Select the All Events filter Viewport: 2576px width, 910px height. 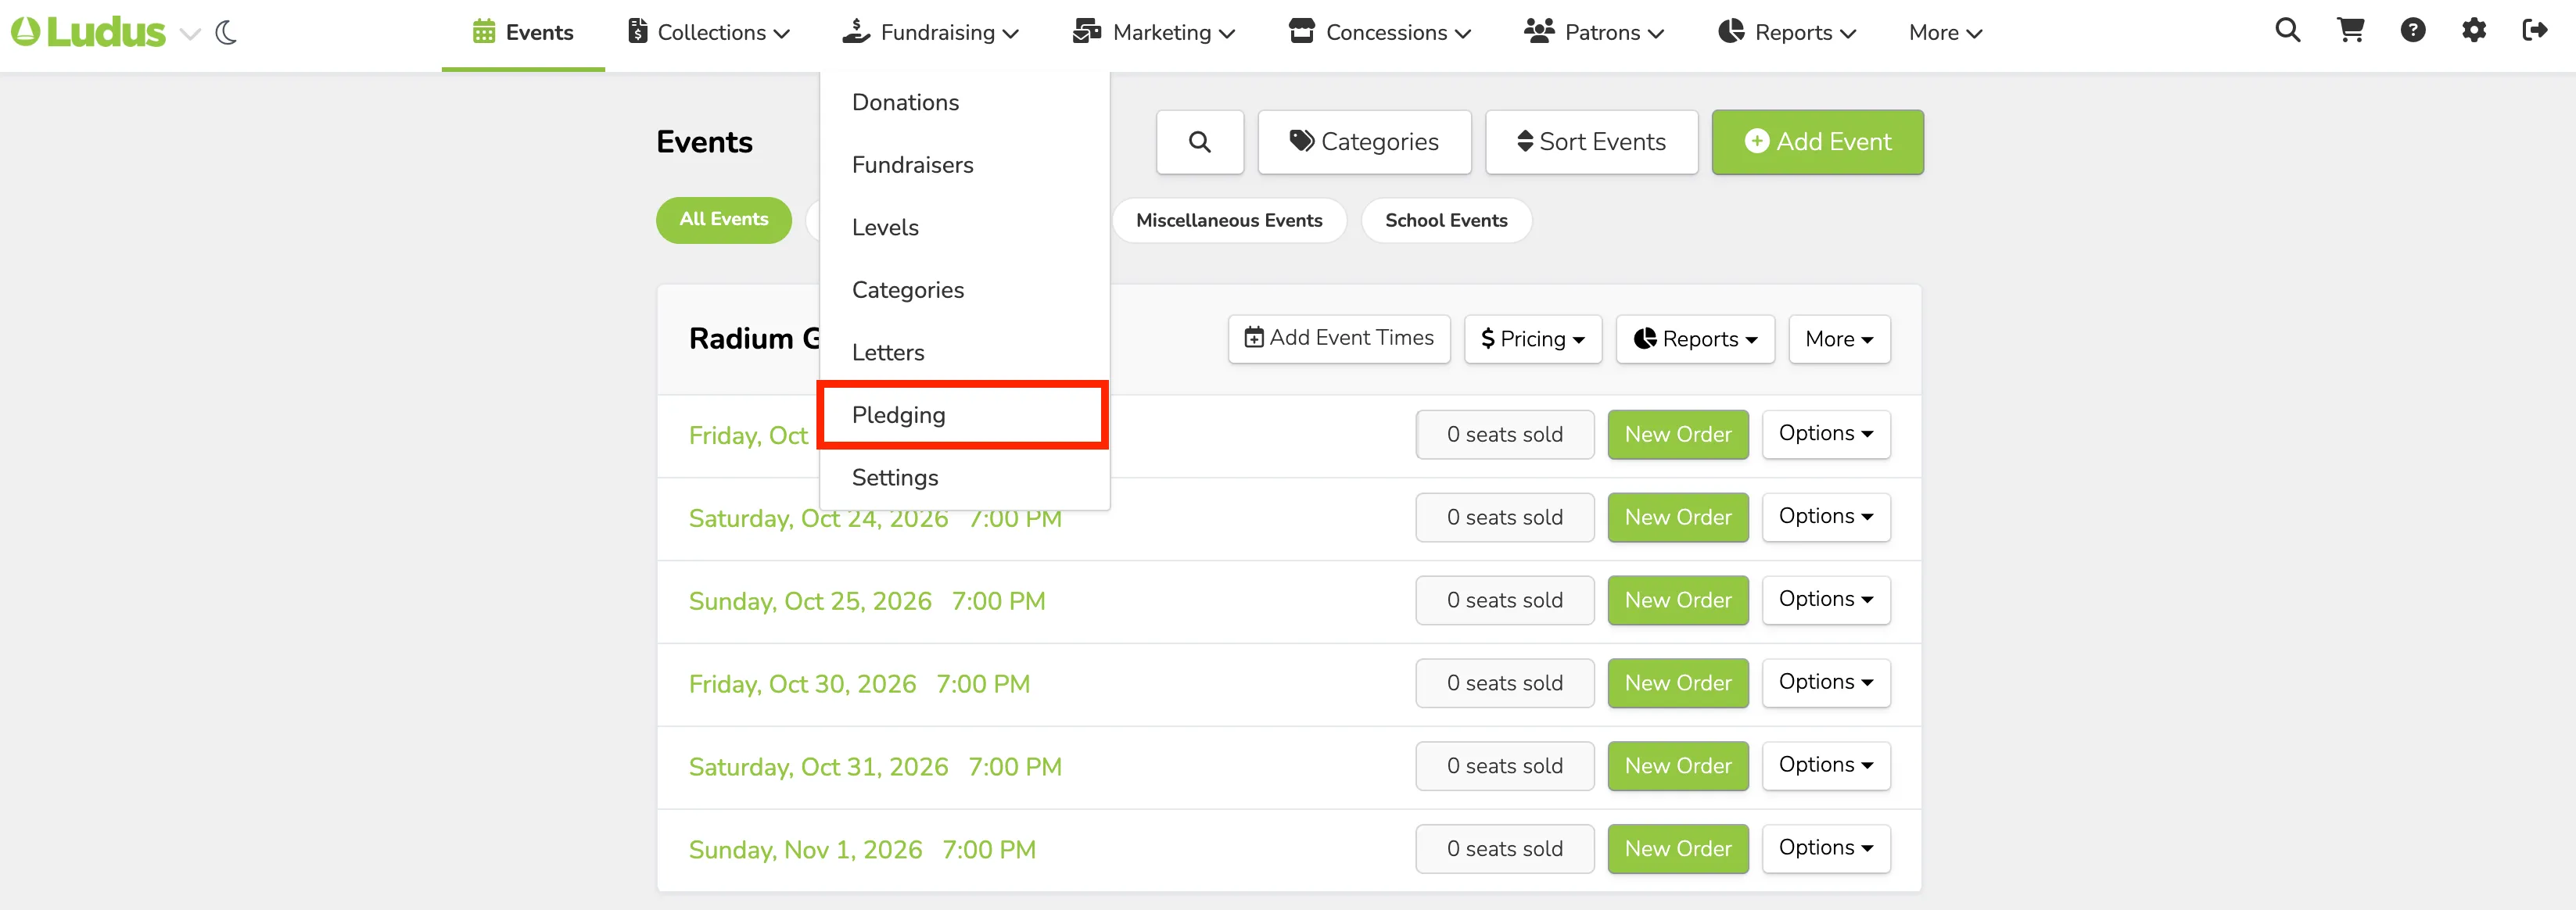point(724,219)
